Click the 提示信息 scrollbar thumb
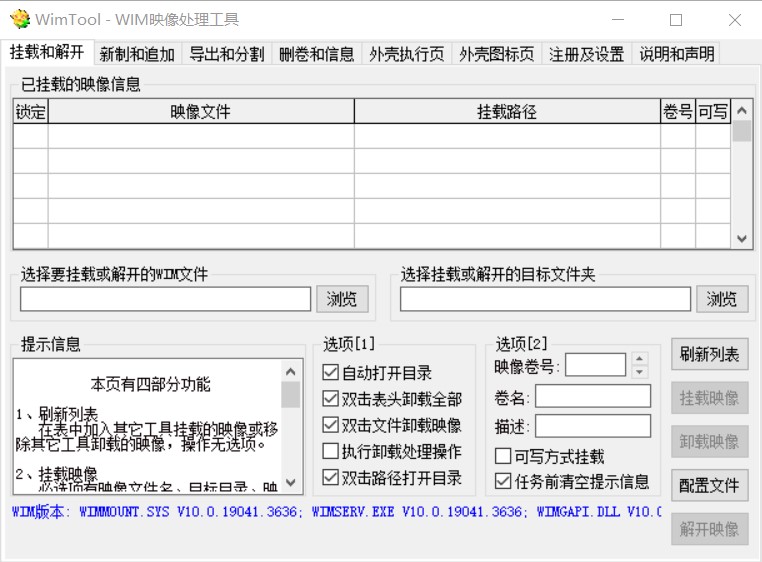 click(x=291, y=395)
